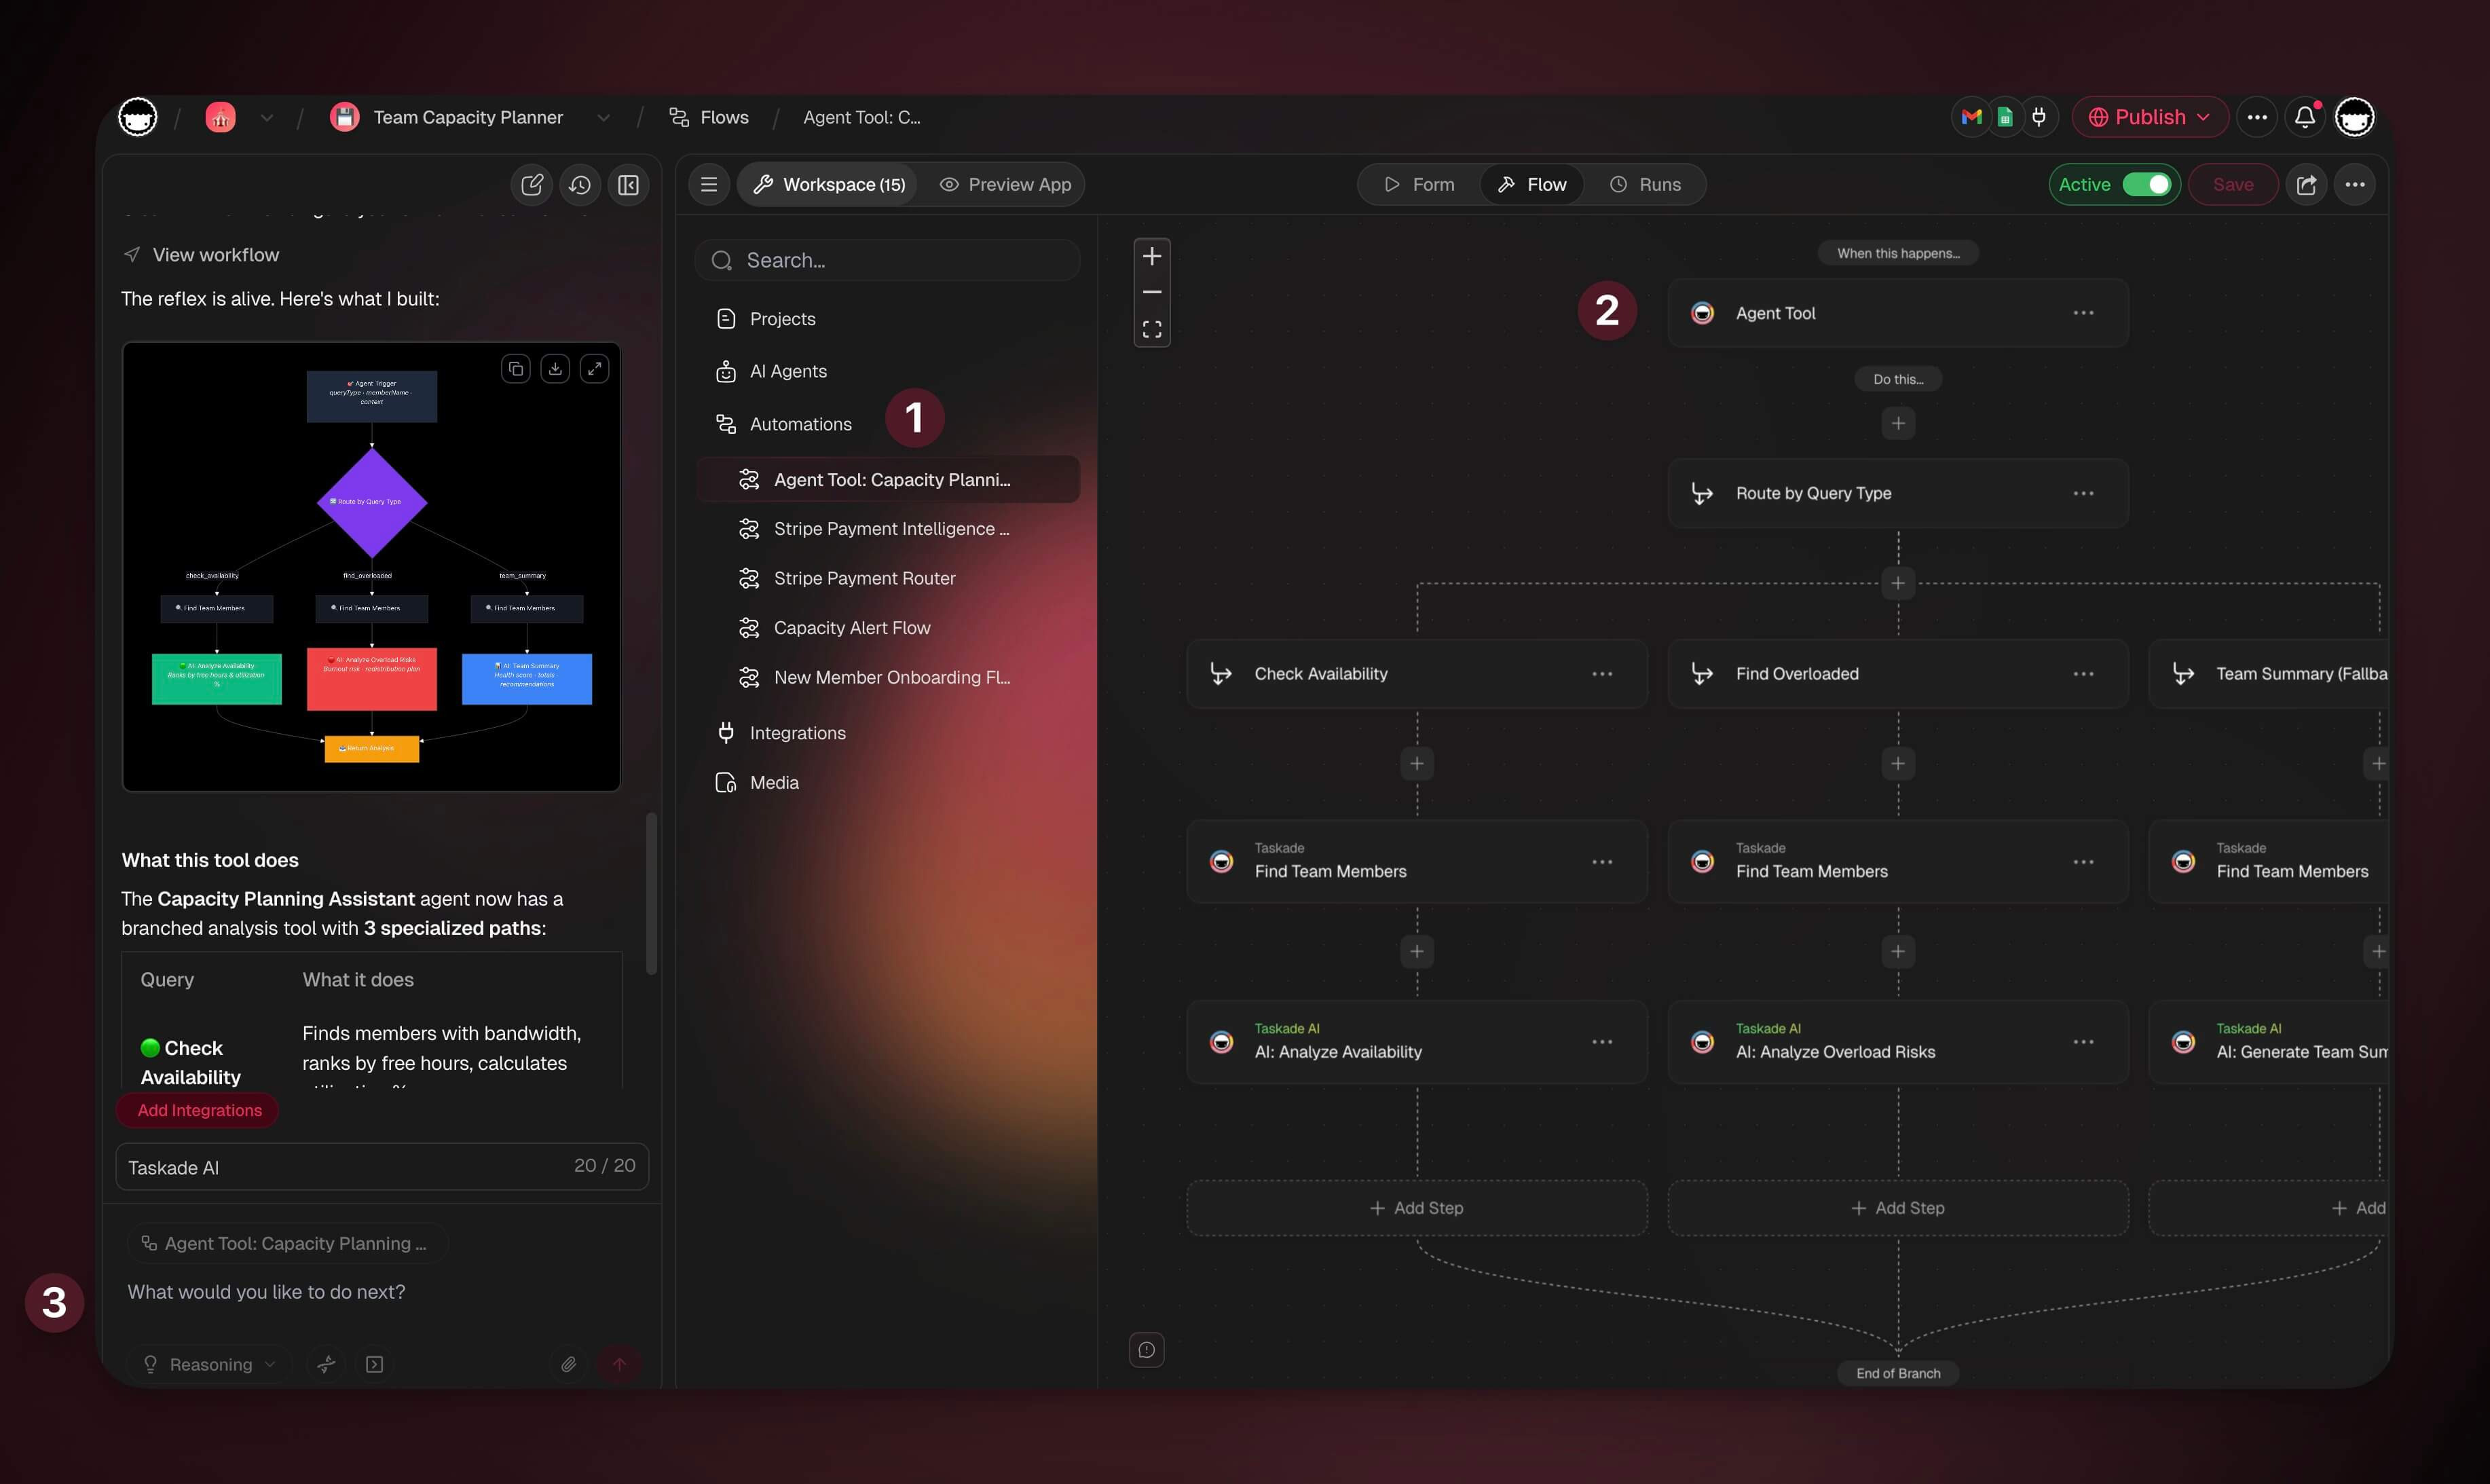The height and width of the screenshot is (1484, 2490).
Task: Expand the Reasoning mode dropdown
Action: click(209, 1364)
